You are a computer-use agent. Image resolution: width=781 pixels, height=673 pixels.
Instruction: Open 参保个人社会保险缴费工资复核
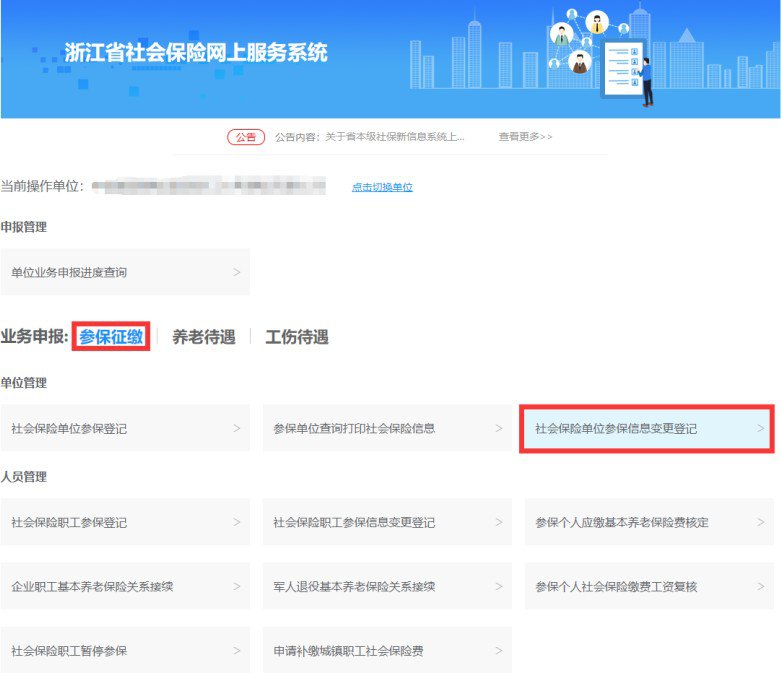pos(649,586)
